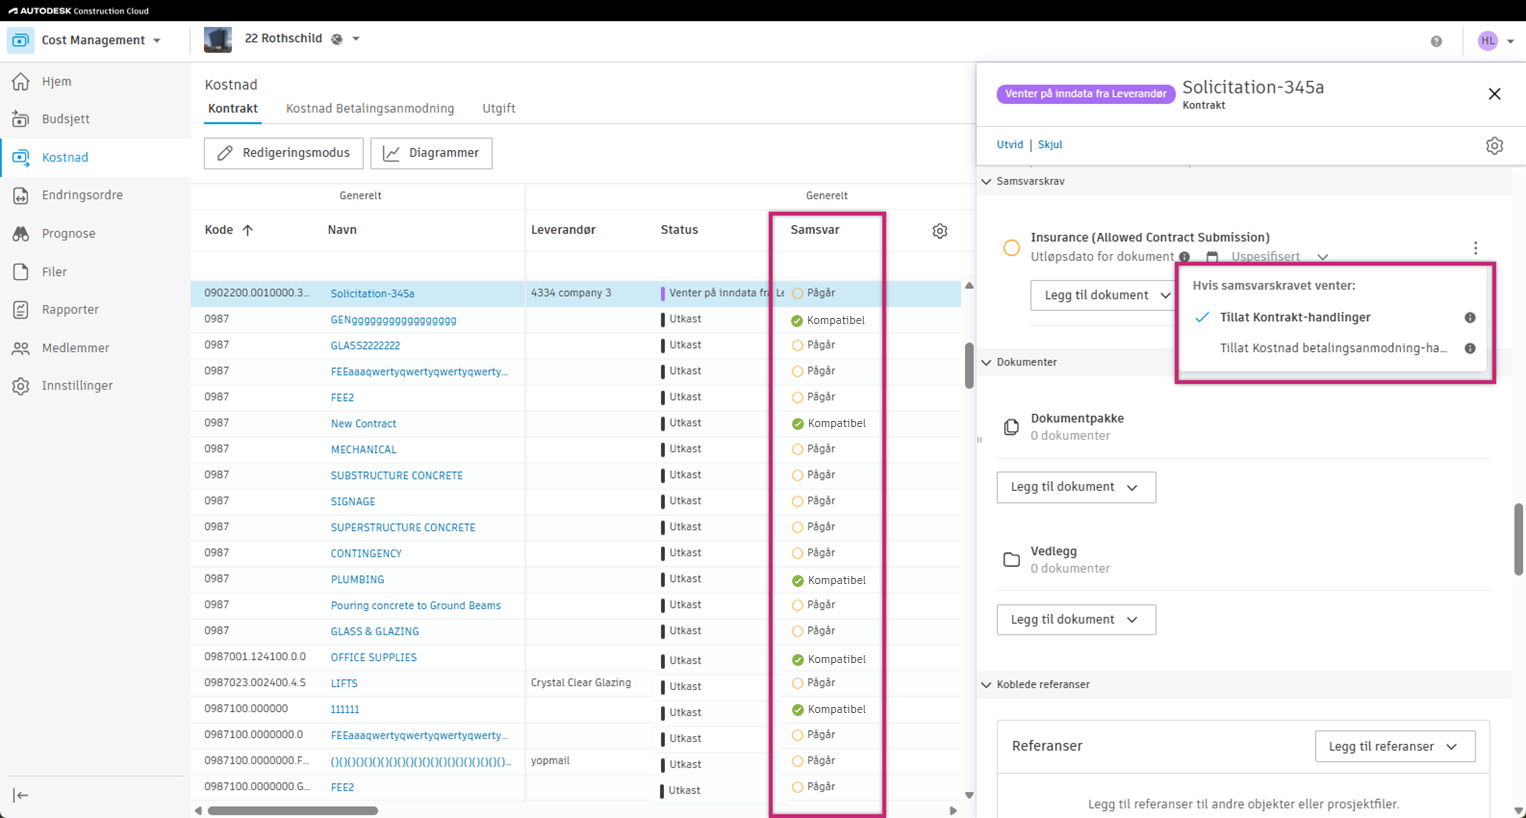The height and width of the screenshot is (818, 1526).
Task: Open Legg til dokument under Dokumentpakke
Action: pyautogui.click(x=1076, y=488)
